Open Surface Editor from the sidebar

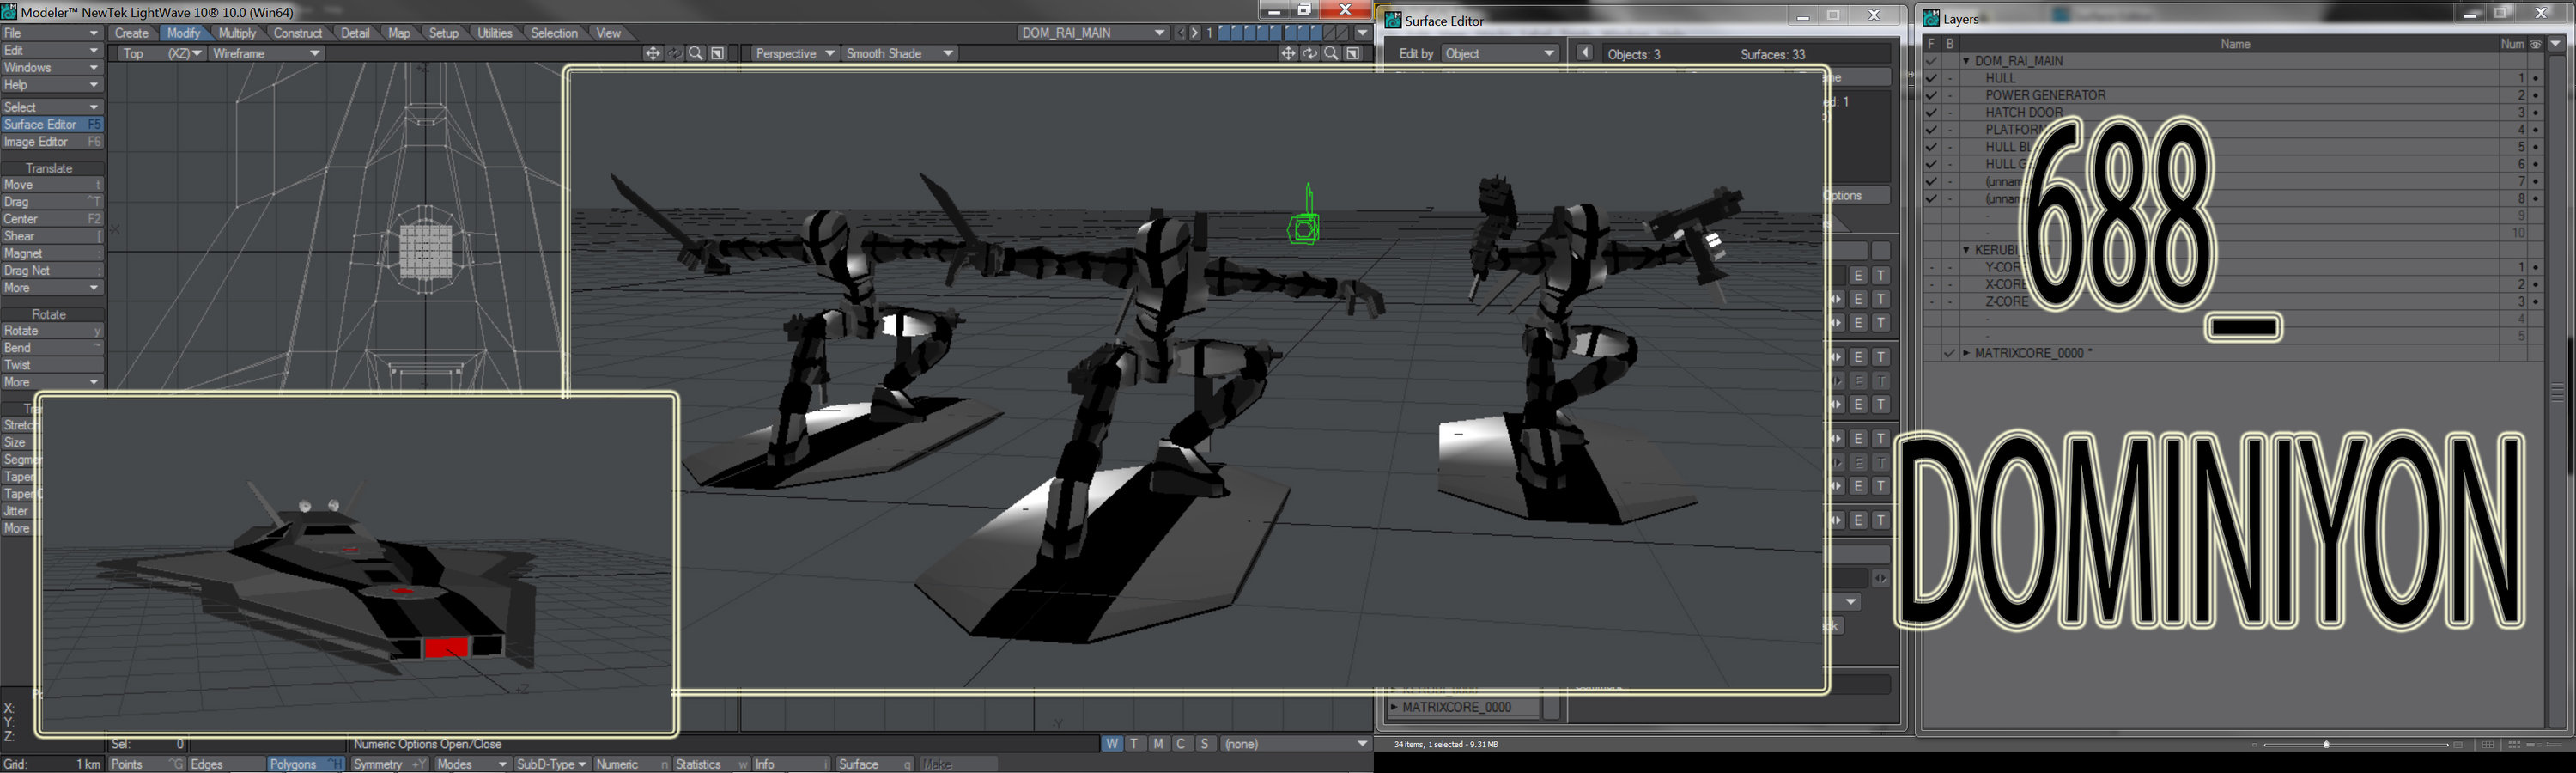[52, 124]
